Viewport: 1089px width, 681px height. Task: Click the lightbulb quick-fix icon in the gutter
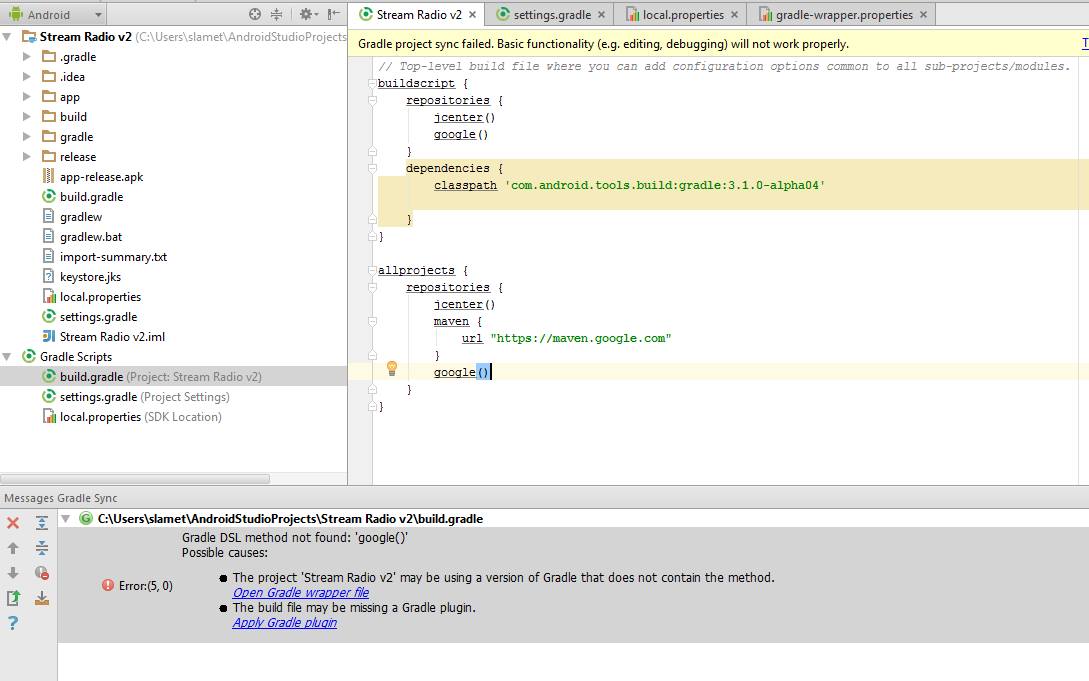click(x=392, y=369)
